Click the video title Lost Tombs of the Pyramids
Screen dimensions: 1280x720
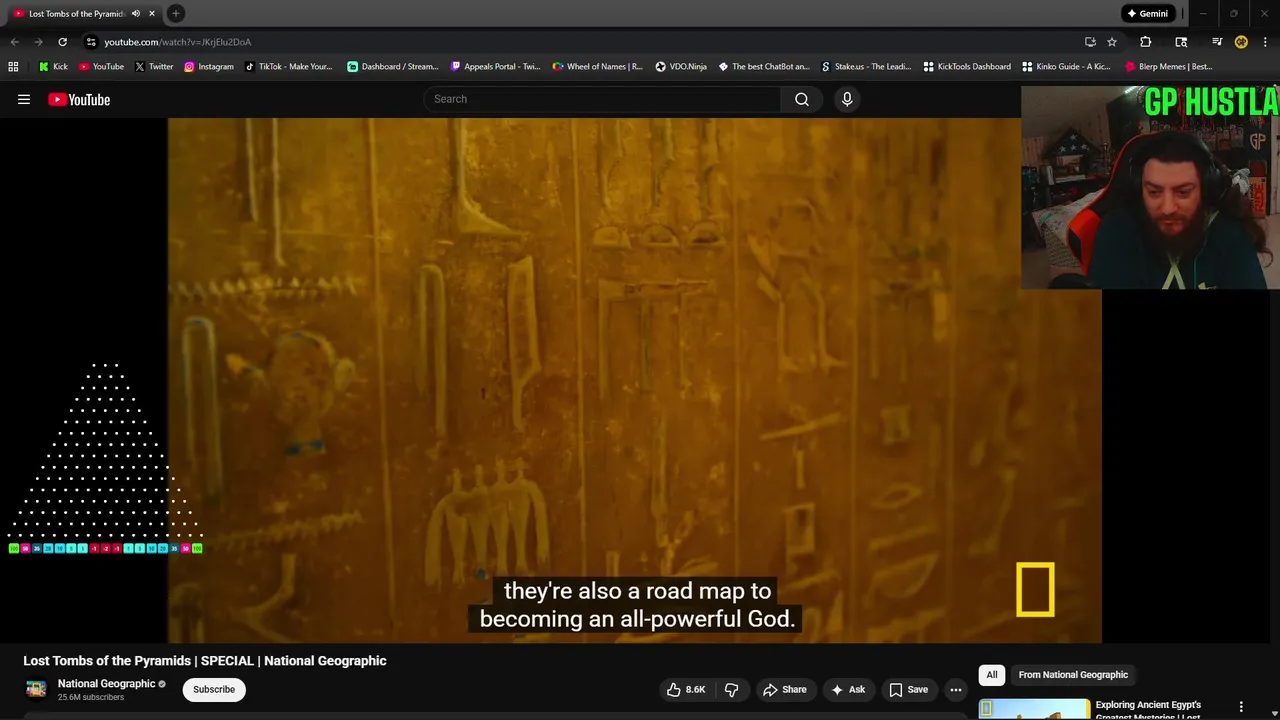coord(205,661)
